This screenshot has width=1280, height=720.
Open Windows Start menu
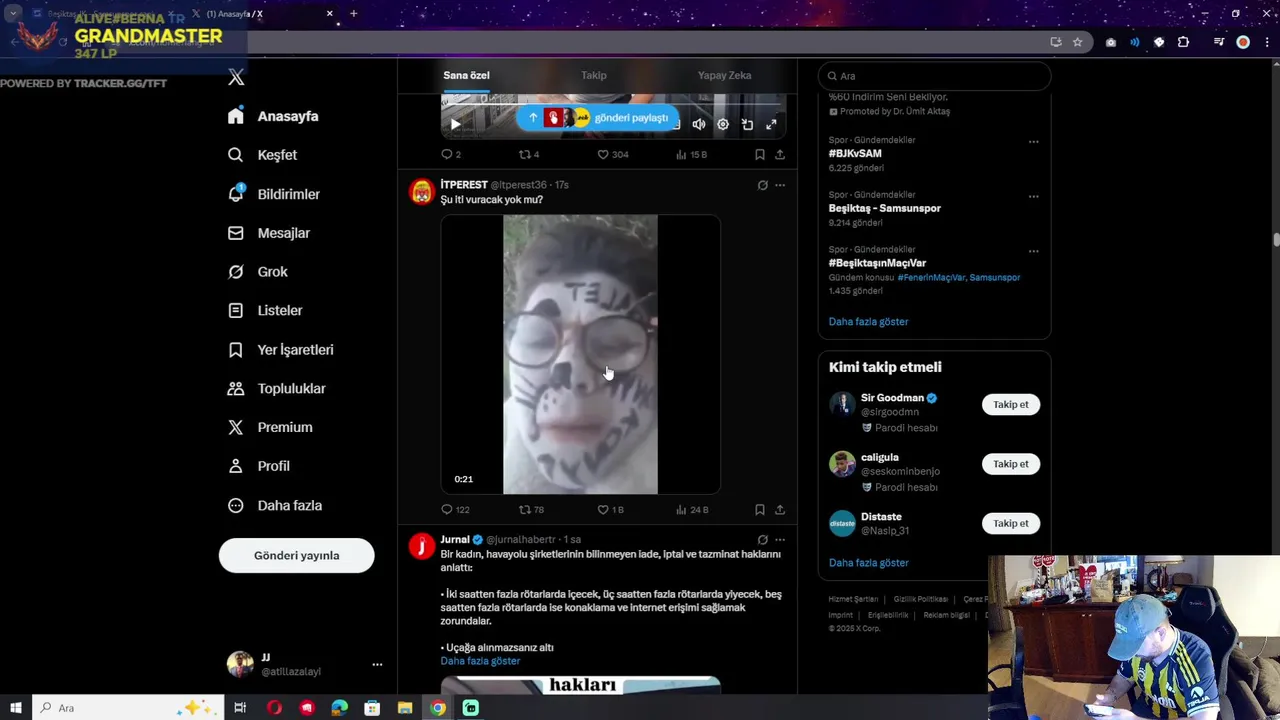15,708
